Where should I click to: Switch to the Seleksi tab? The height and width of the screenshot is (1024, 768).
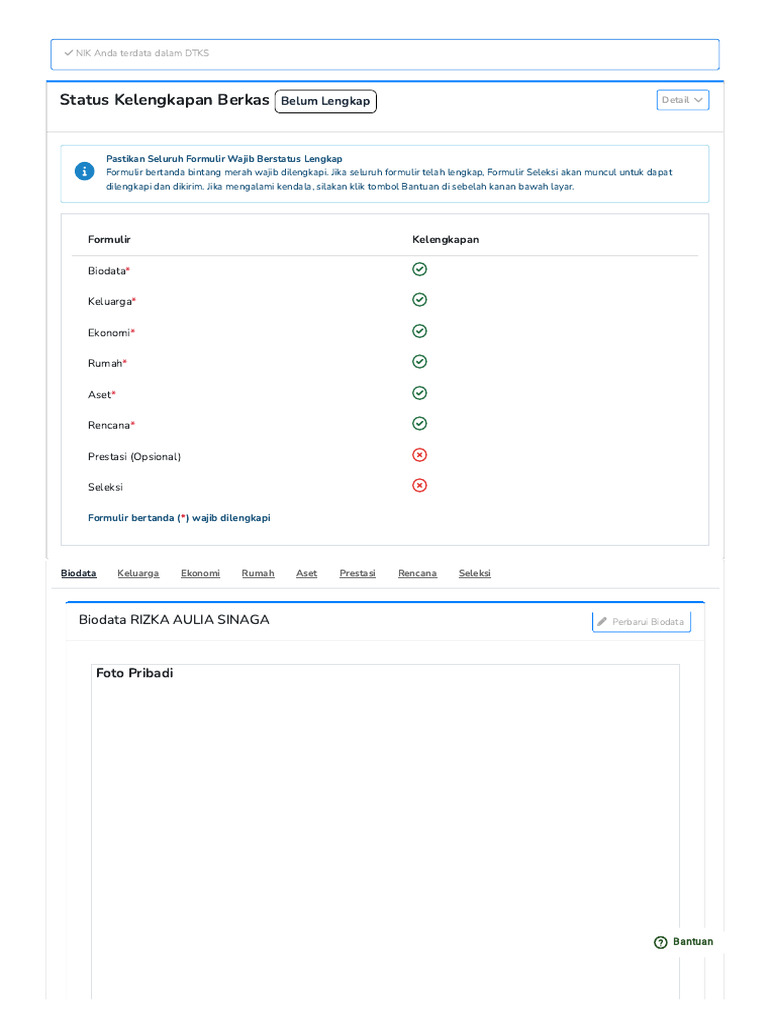click(475, 573)
